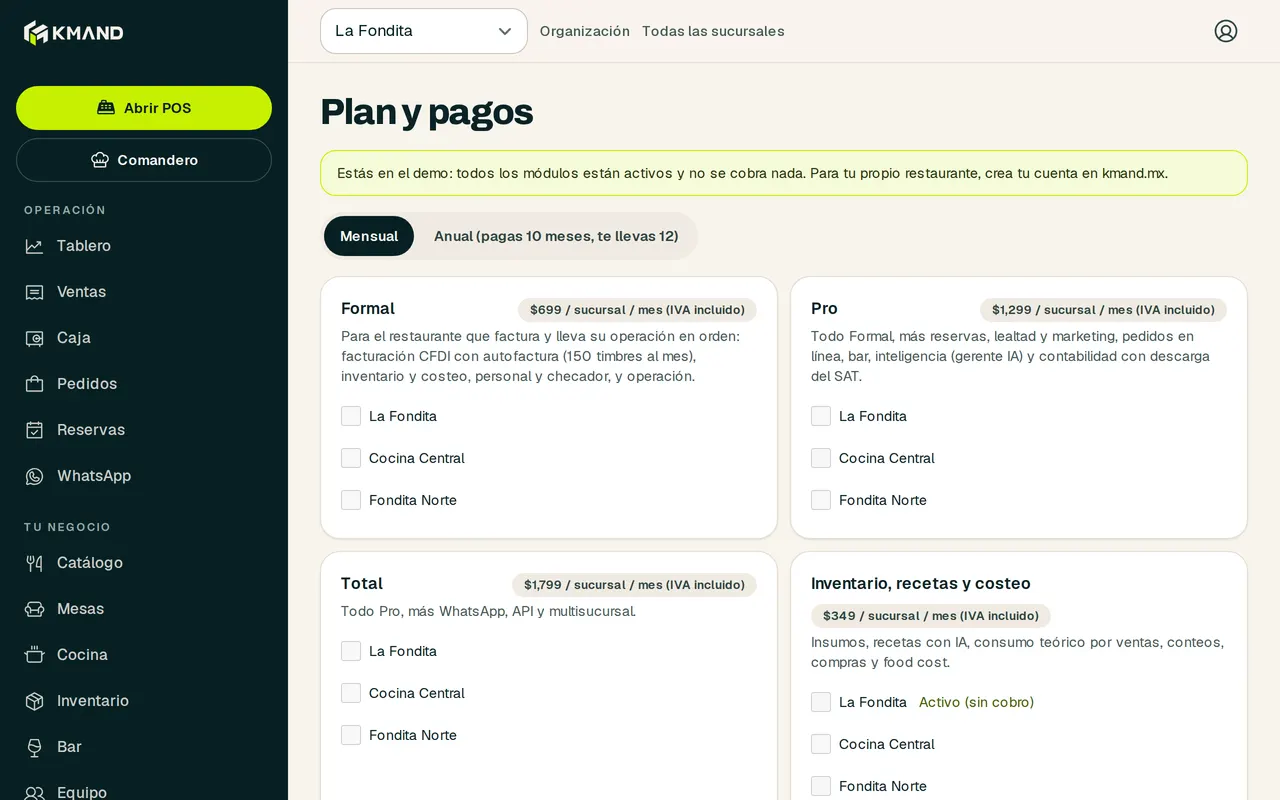Image resolution: width=1280 pixels, height=800 pixels.
Task: Click the Abrir POS button
Action: click(x=144, y=108)
